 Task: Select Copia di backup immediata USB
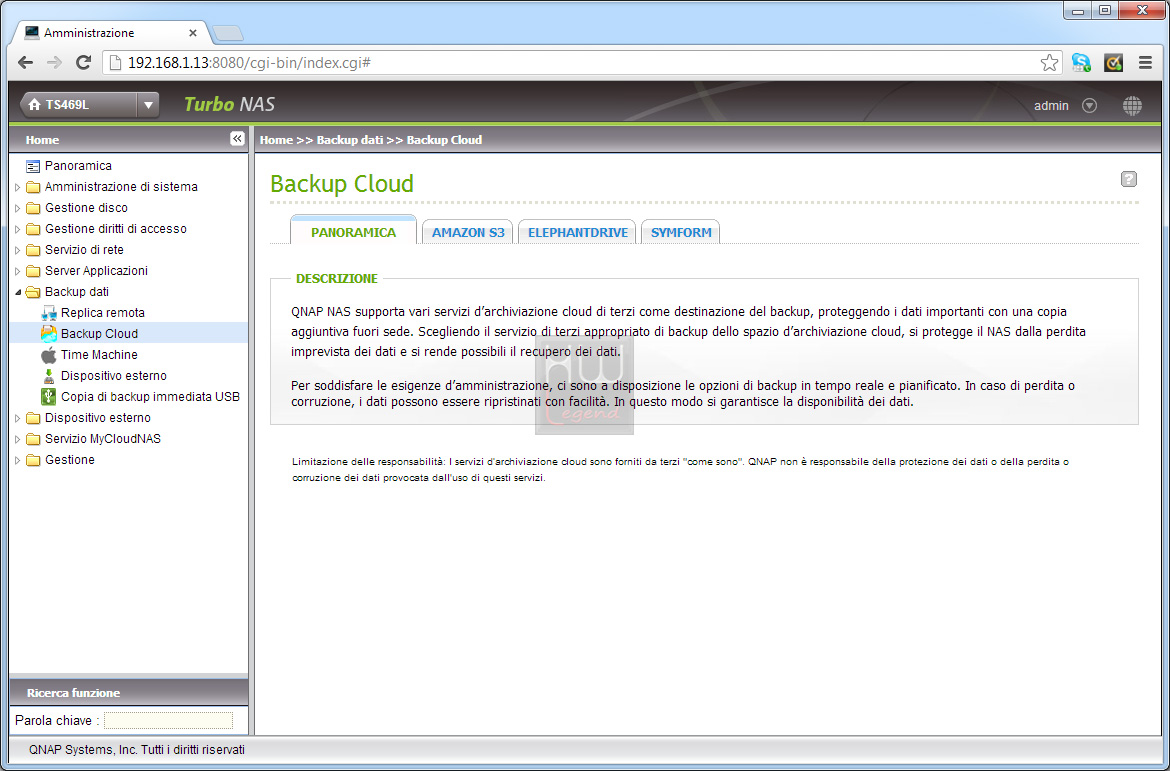(x=150, y=396)
